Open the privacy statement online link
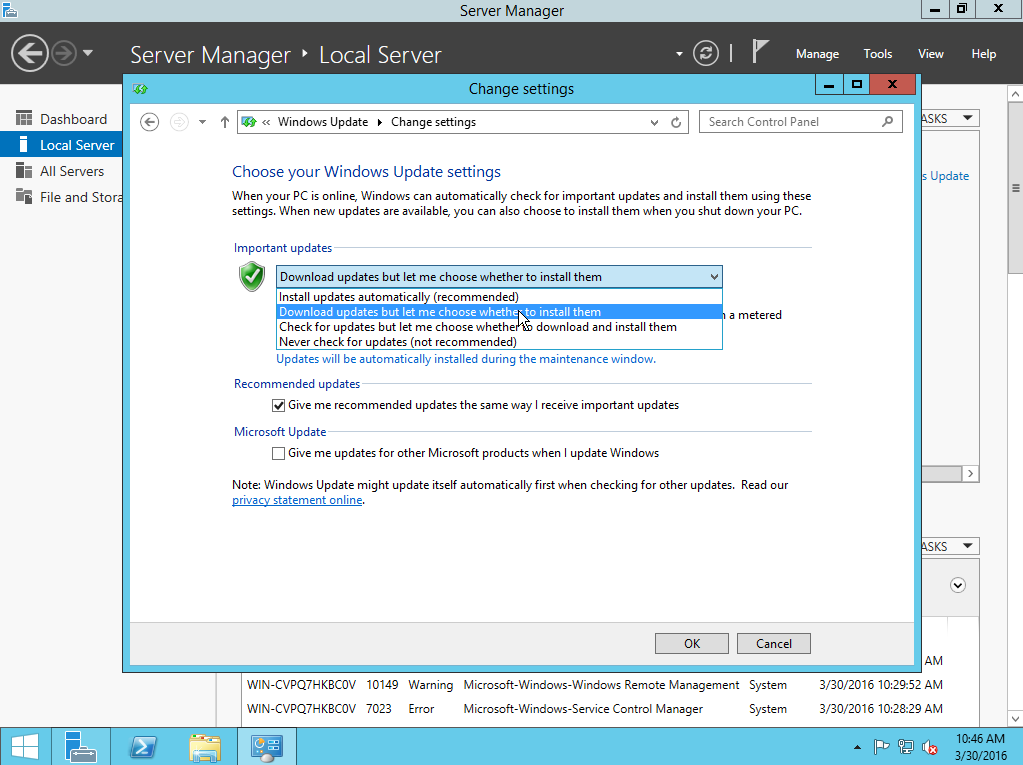This screenshot has height=765, width=1023. (x=297, y=500)
